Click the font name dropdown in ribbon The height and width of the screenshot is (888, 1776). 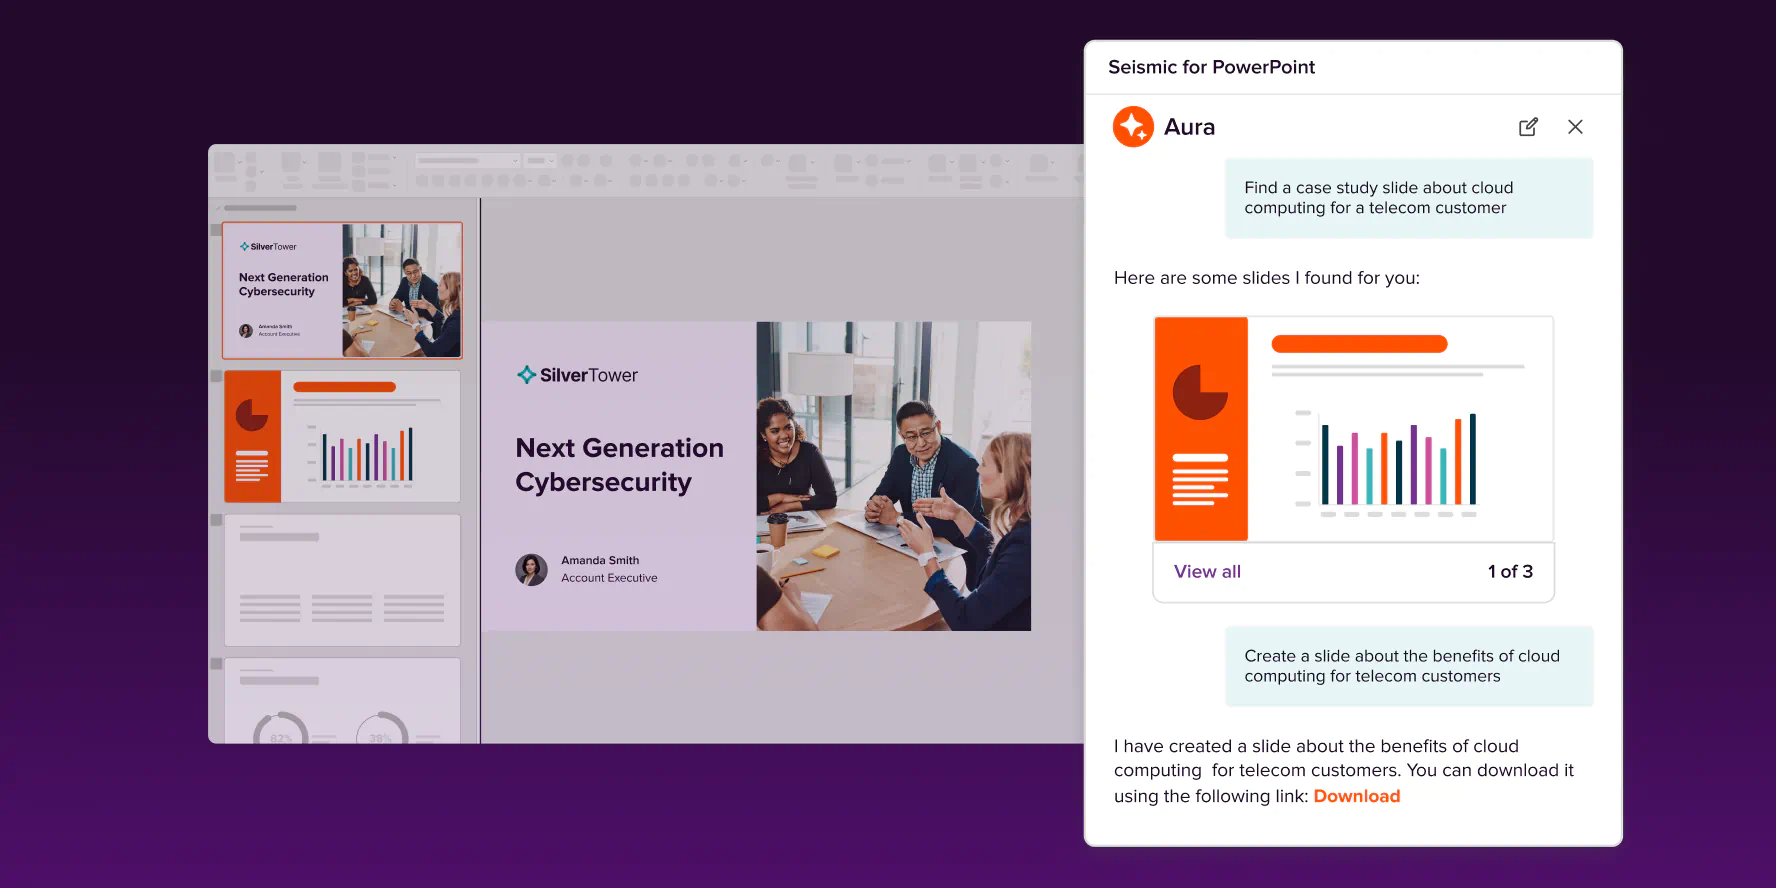click(x=468, y=160)
